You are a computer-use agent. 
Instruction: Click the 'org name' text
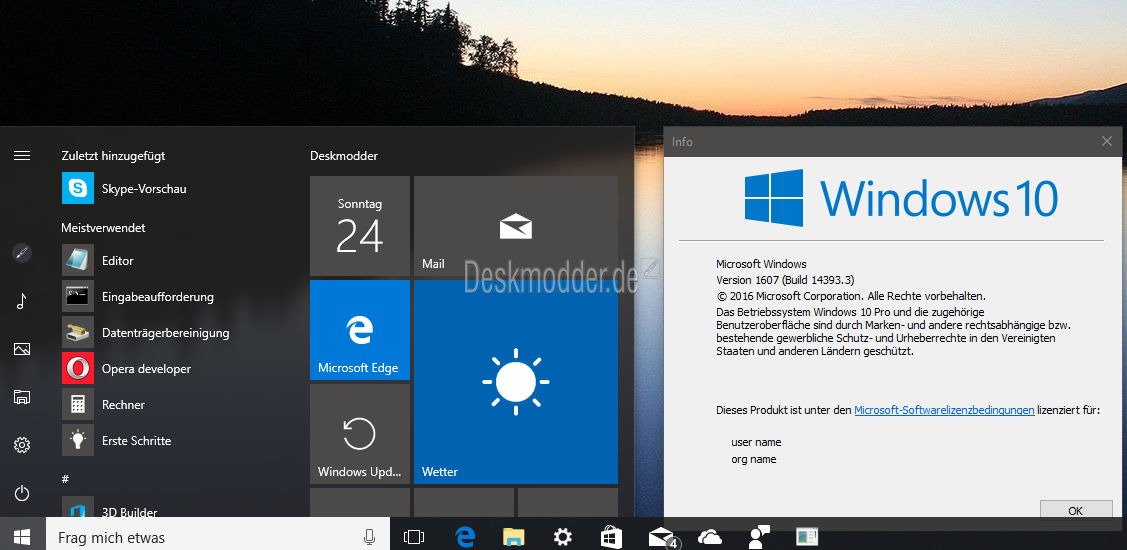tap(754, 459)
